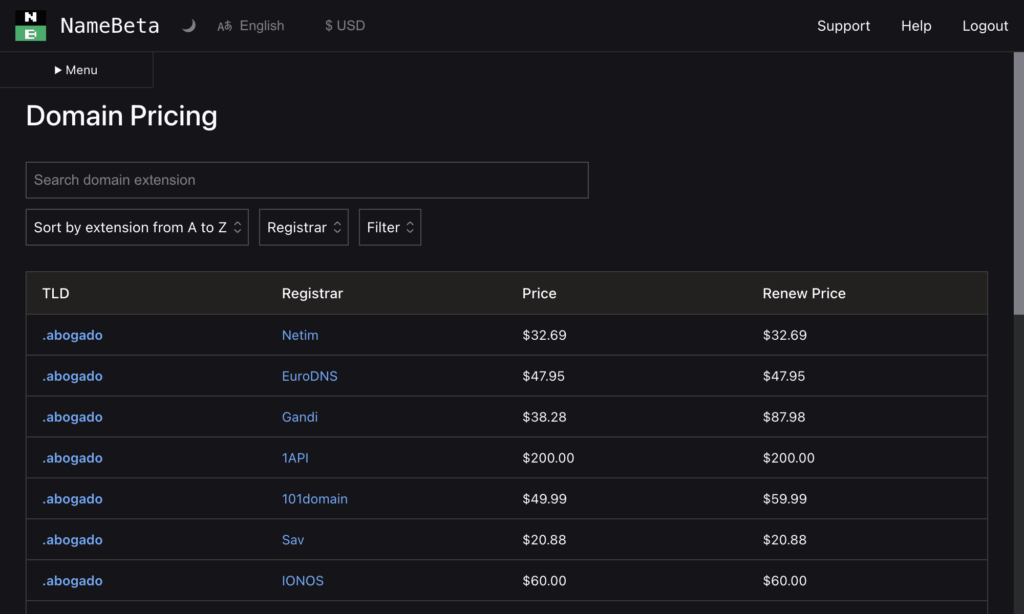Expand the Menu disclosure
Viewport: 1024px width, 614px height.
(76, 70)
